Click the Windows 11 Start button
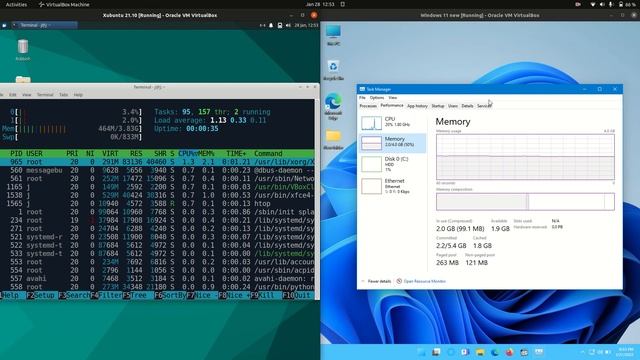 point(421,352)
